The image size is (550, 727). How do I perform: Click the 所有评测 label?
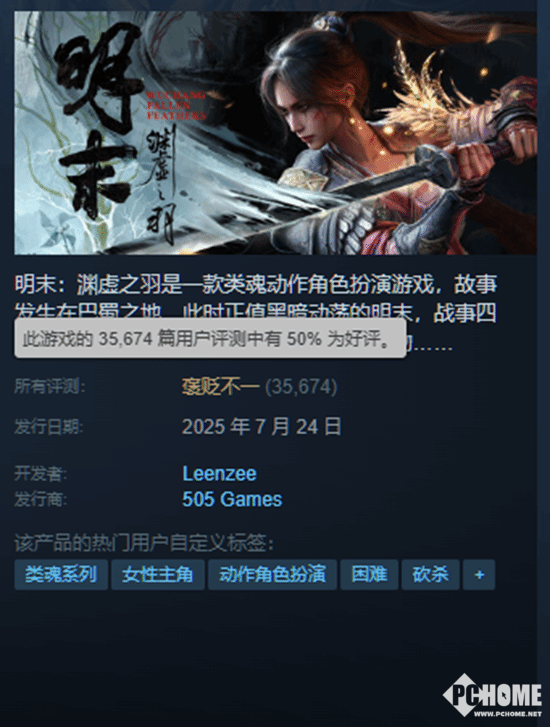pyautogui.click(x=50, y=386)
